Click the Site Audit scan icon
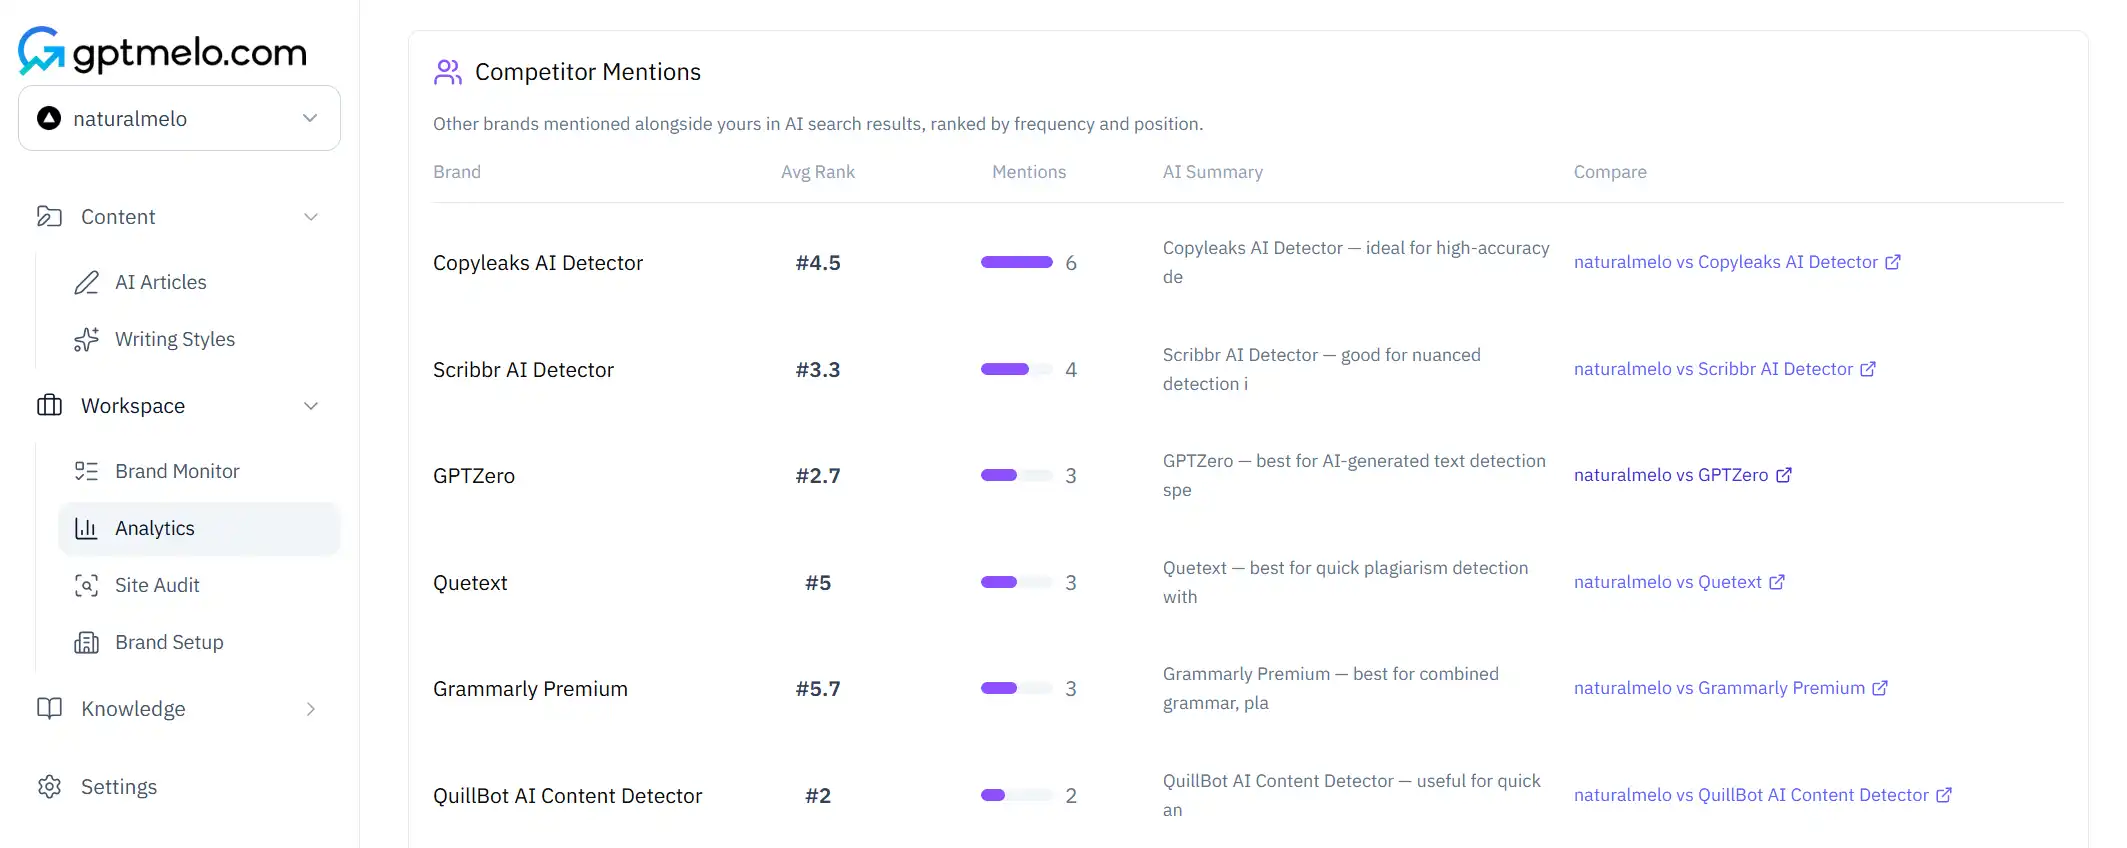 tap(87, 585)
